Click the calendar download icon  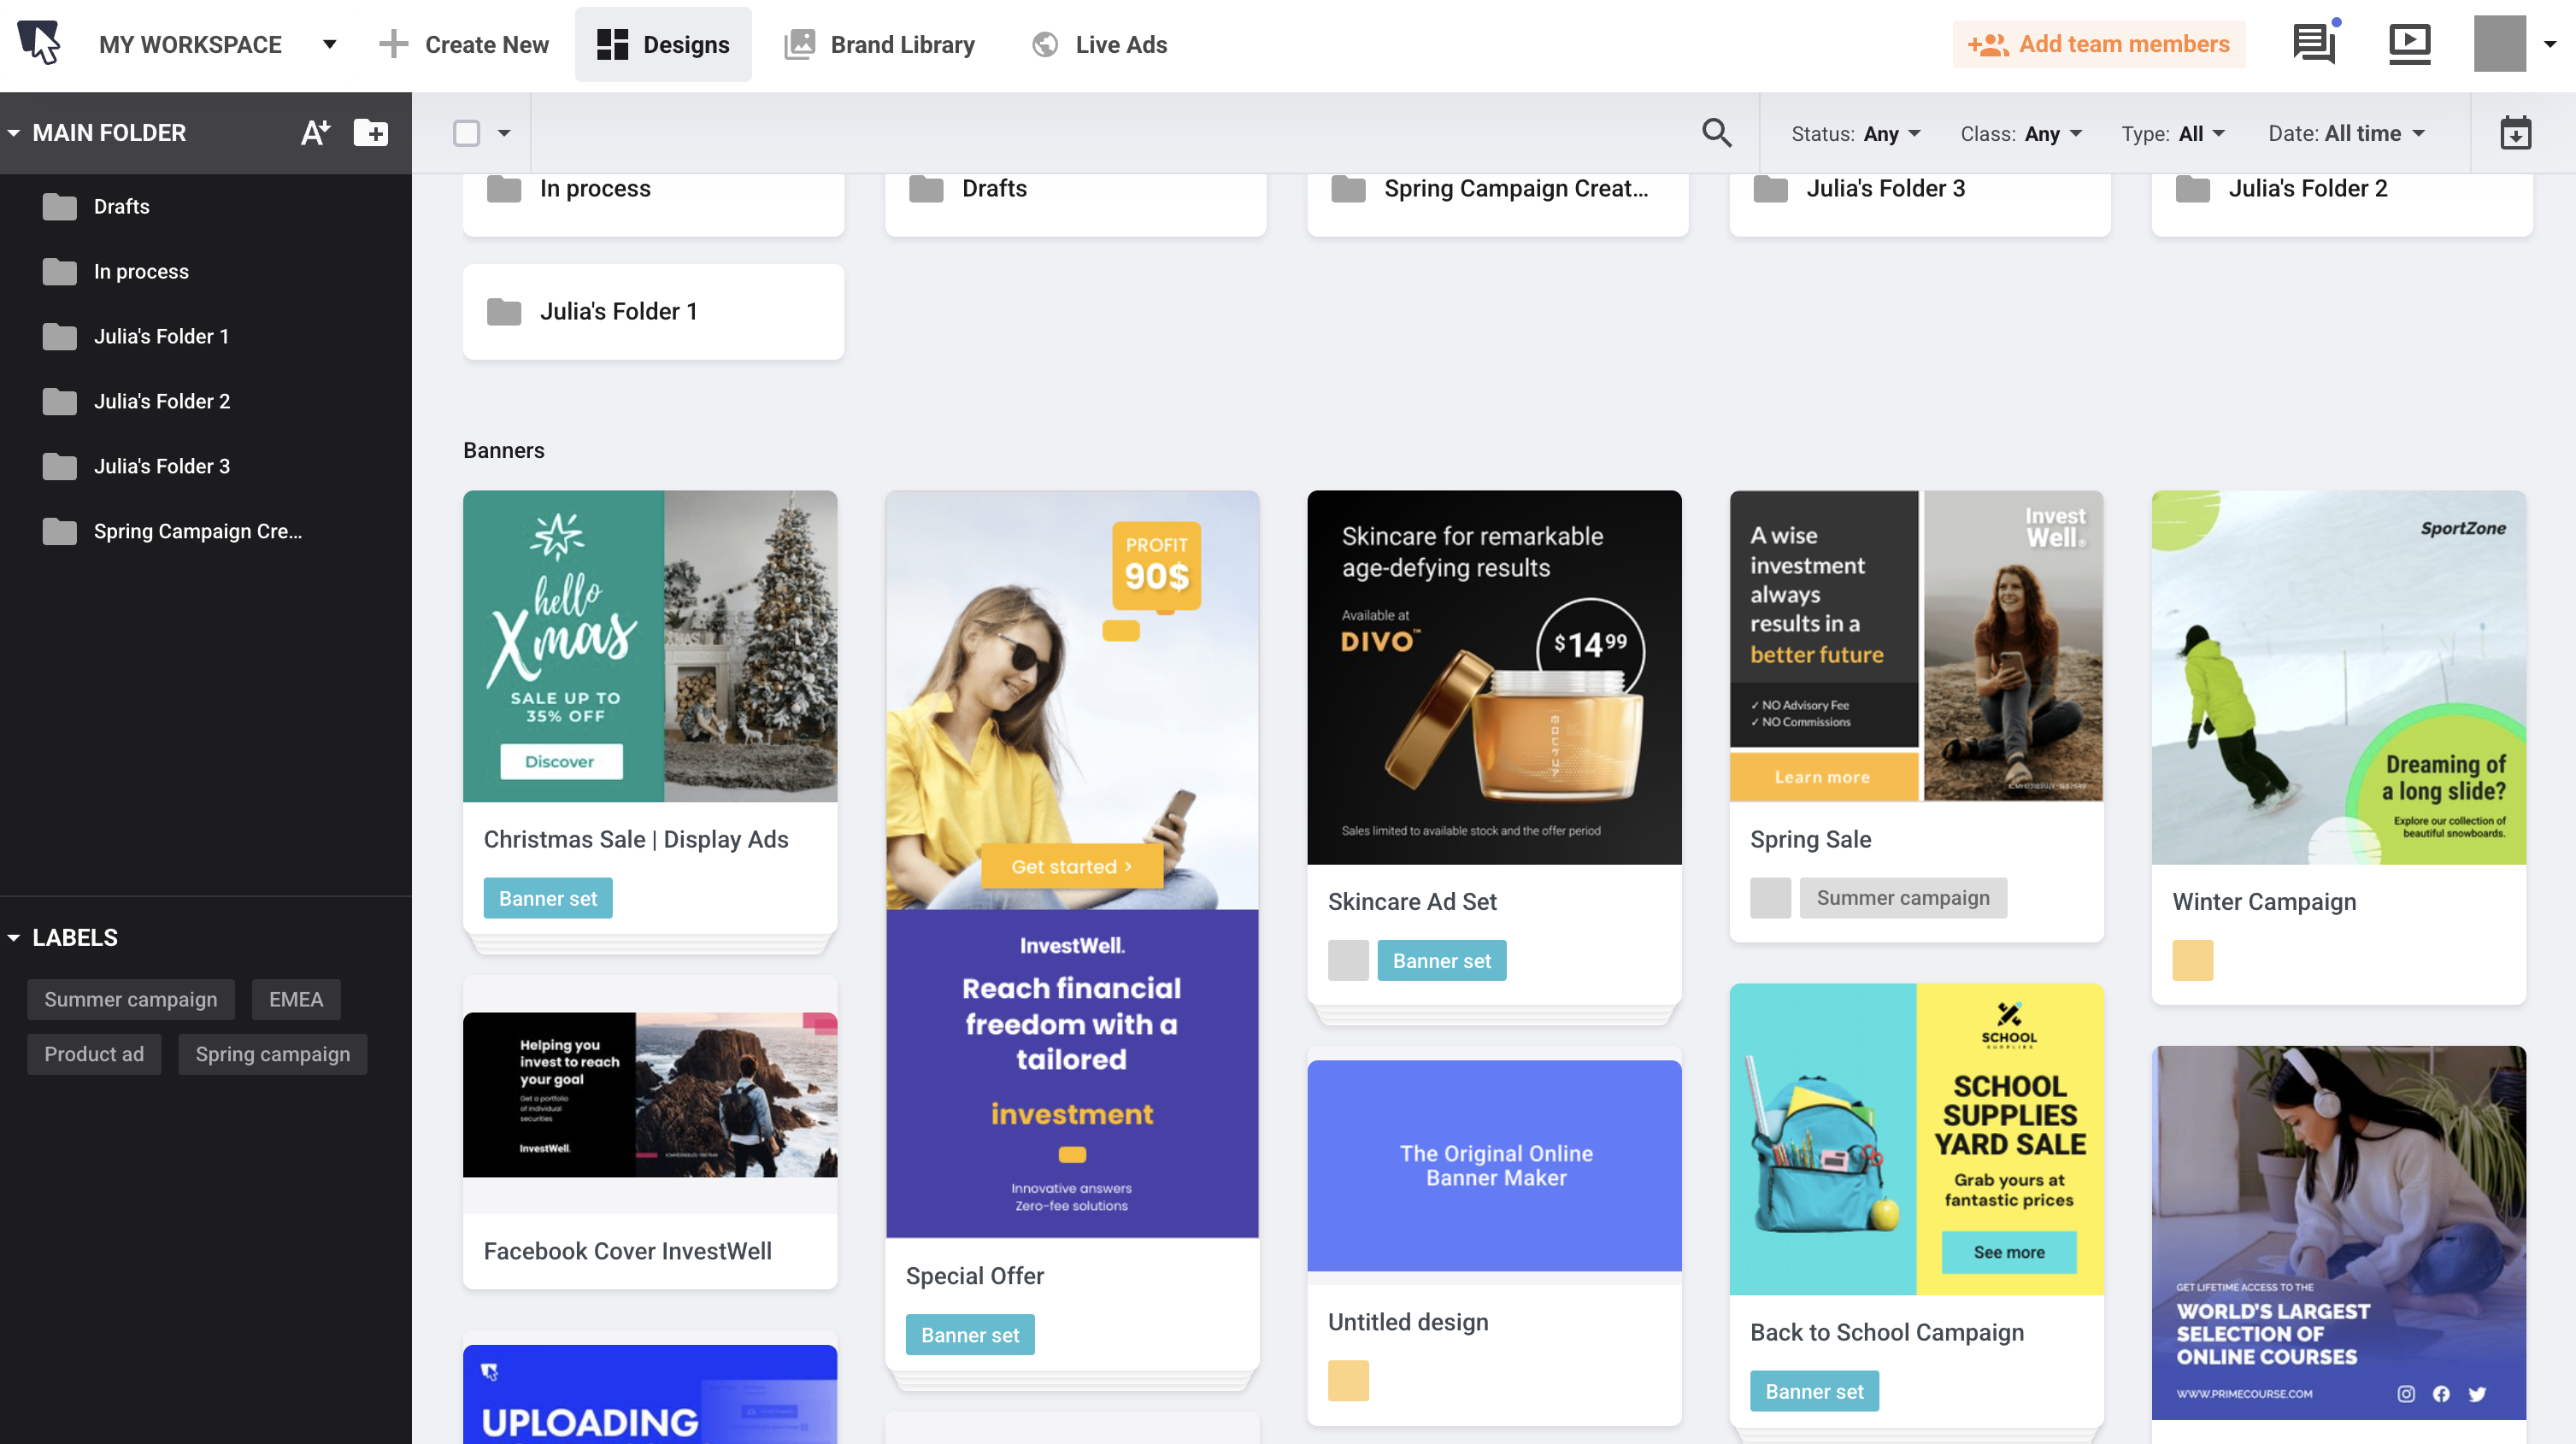[x=2515, y=133]
